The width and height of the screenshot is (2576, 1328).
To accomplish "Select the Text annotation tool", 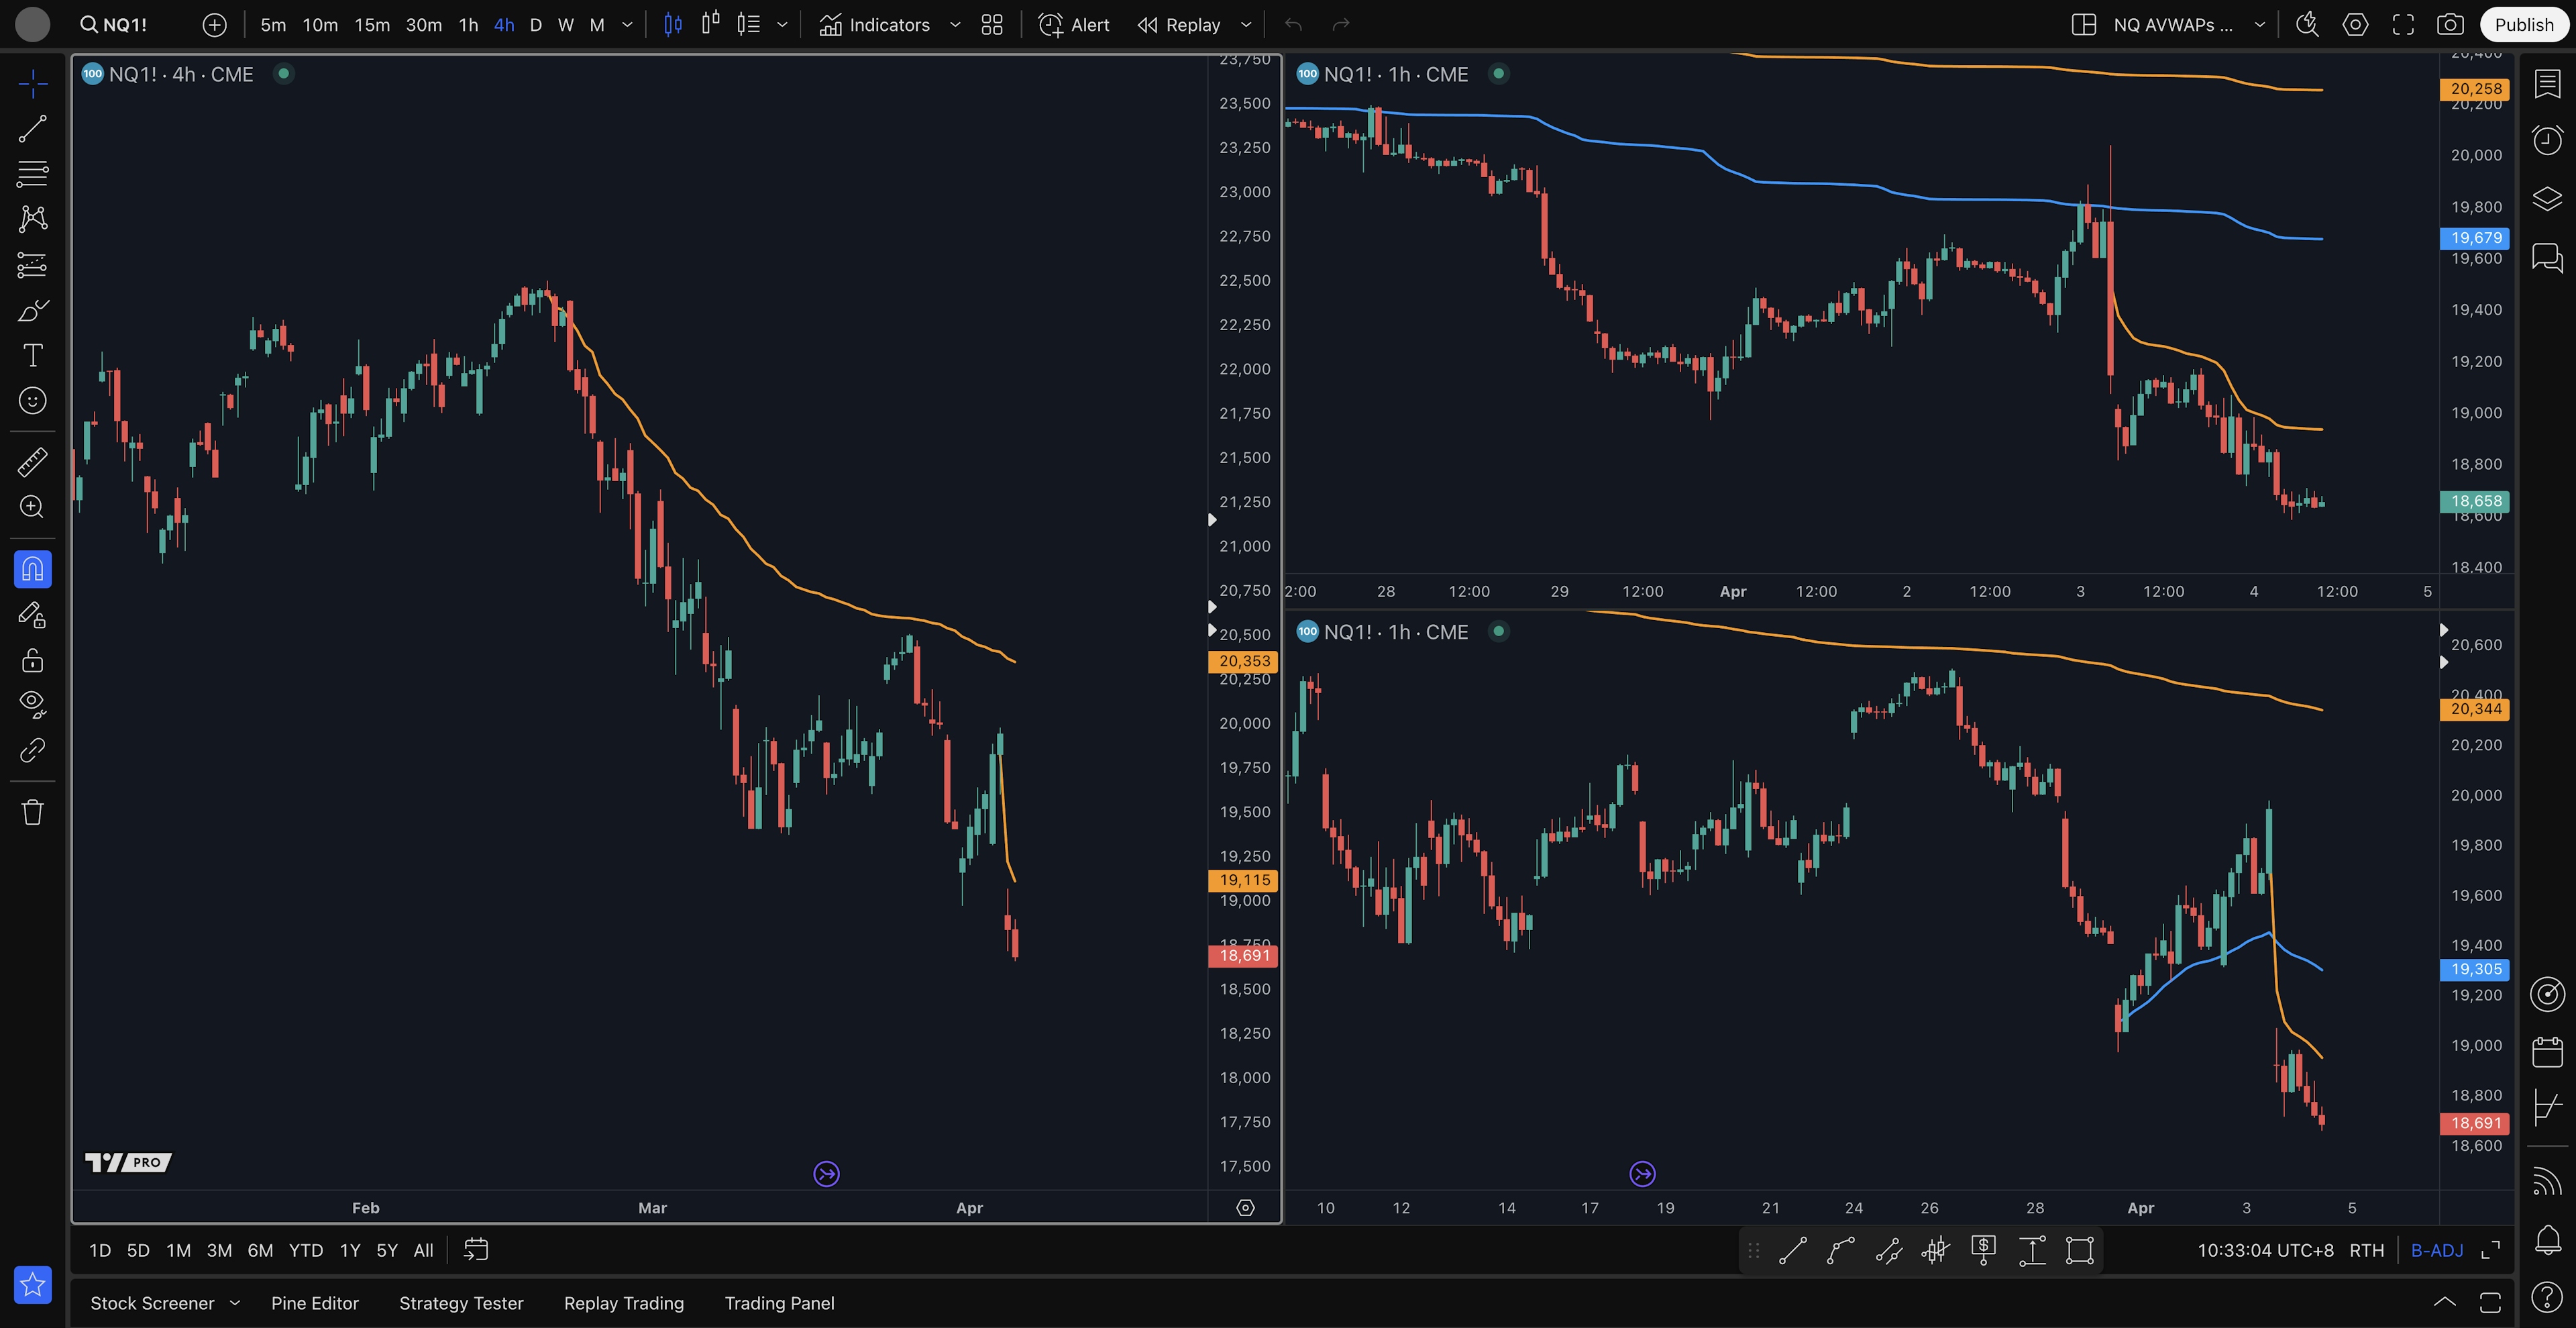I will (x=32, y=355).
